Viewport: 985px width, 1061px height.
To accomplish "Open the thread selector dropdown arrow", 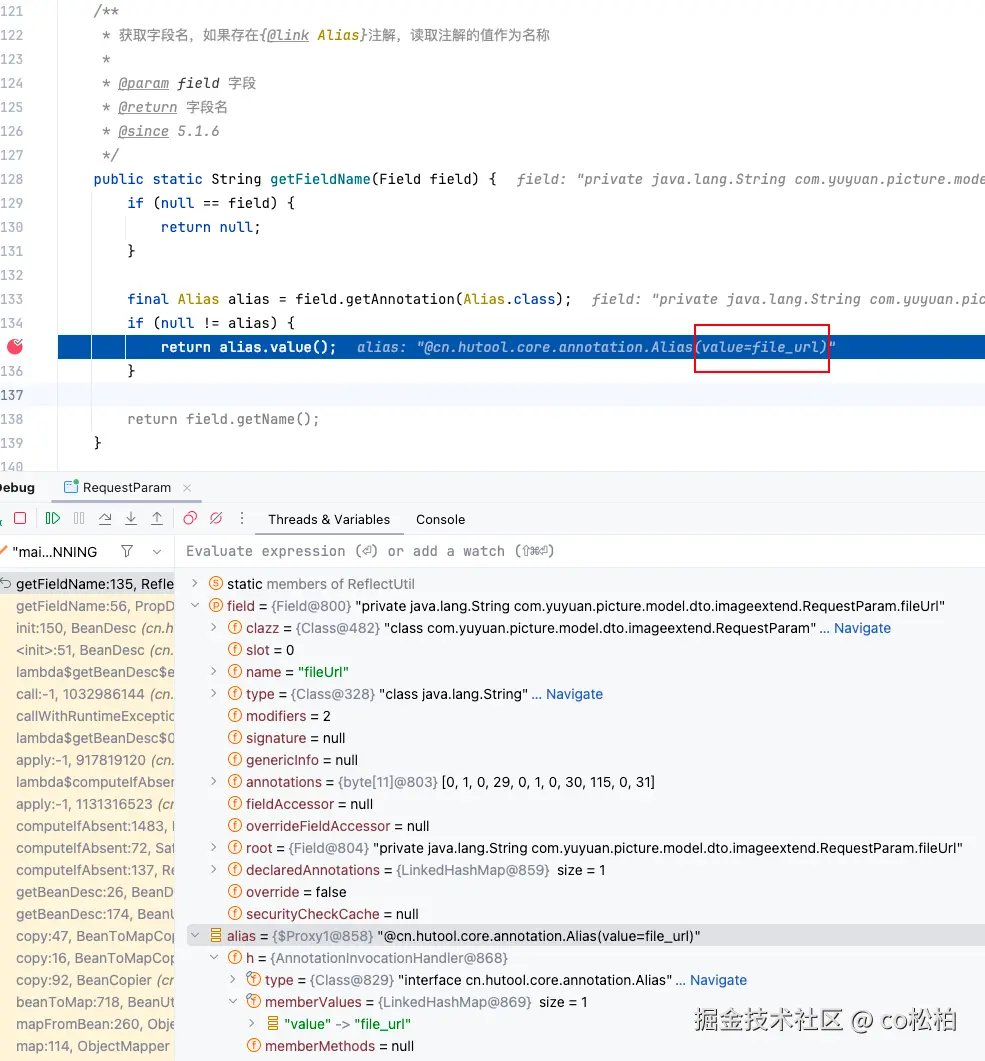I will pyautogui.click(x=157, y=551).
